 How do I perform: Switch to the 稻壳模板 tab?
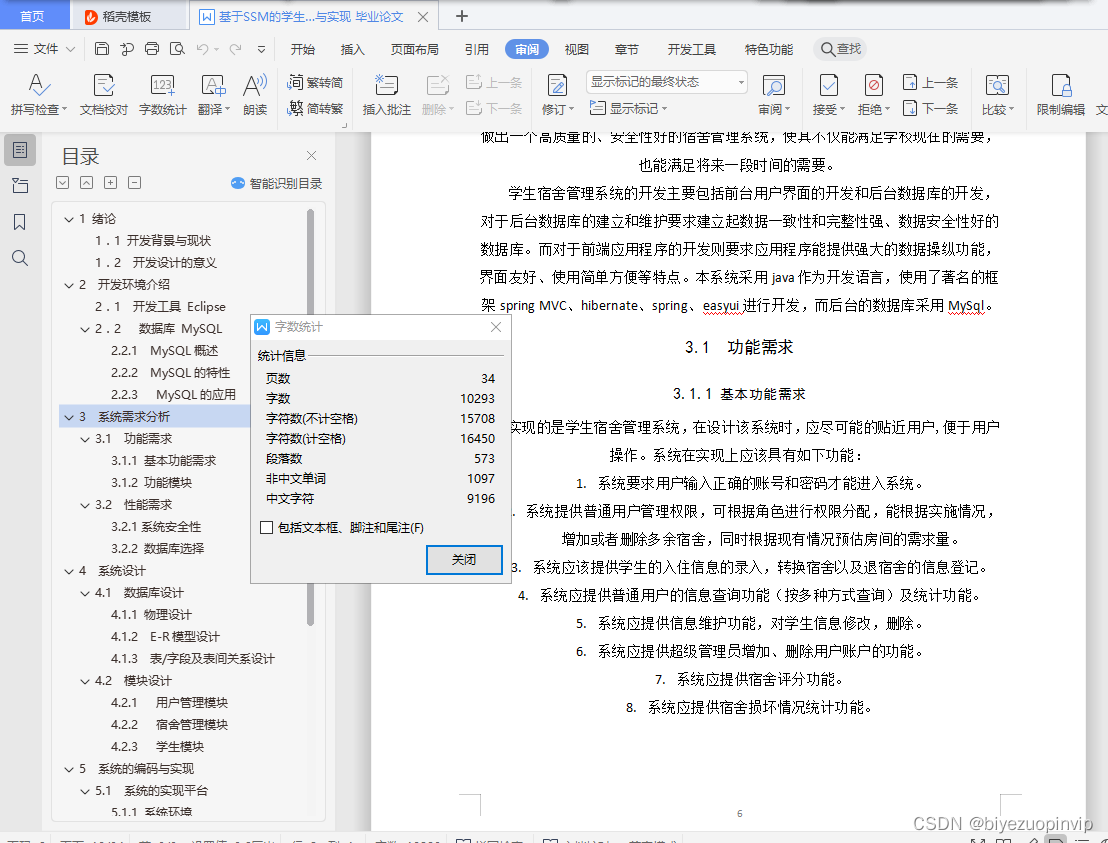(125, 16)
